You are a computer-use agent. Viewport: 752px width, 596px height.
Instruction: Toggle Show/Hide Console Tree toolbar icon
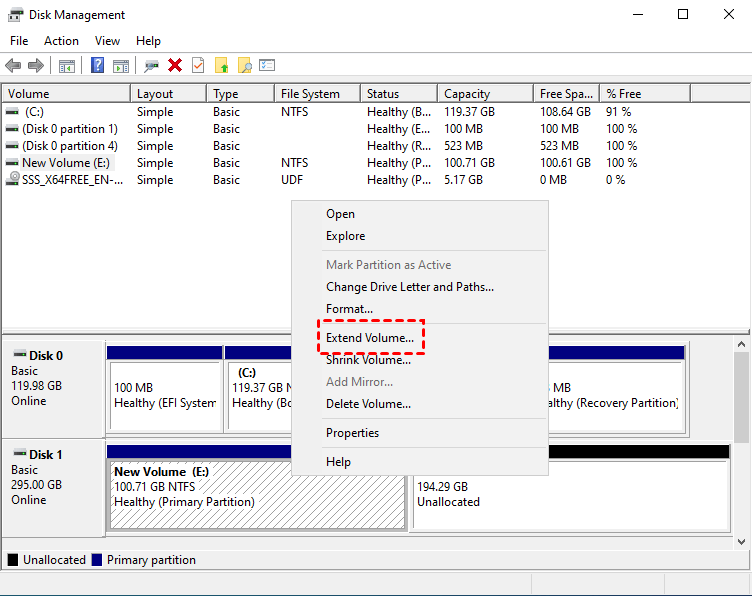67,66
